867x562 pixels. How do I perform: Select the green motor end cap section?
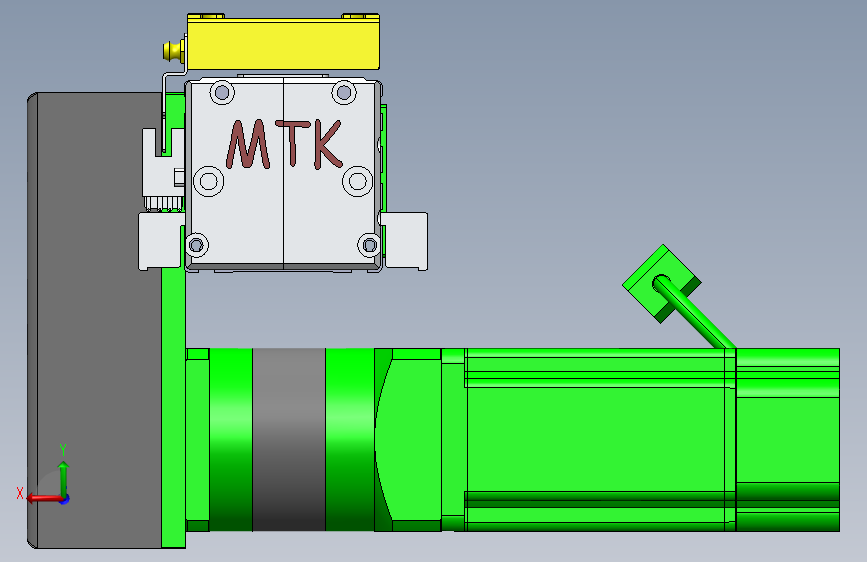788,440
